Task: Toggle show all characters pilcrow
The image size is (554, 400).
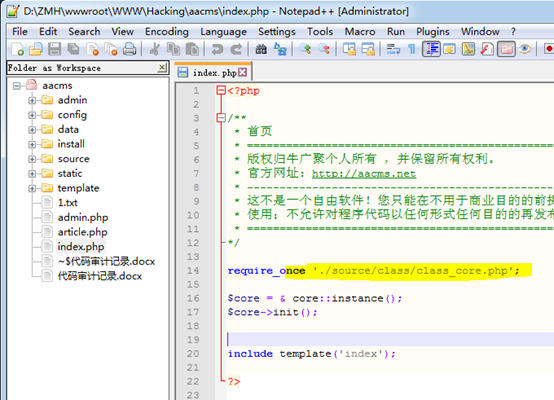Action: click(x=412, y=49)
